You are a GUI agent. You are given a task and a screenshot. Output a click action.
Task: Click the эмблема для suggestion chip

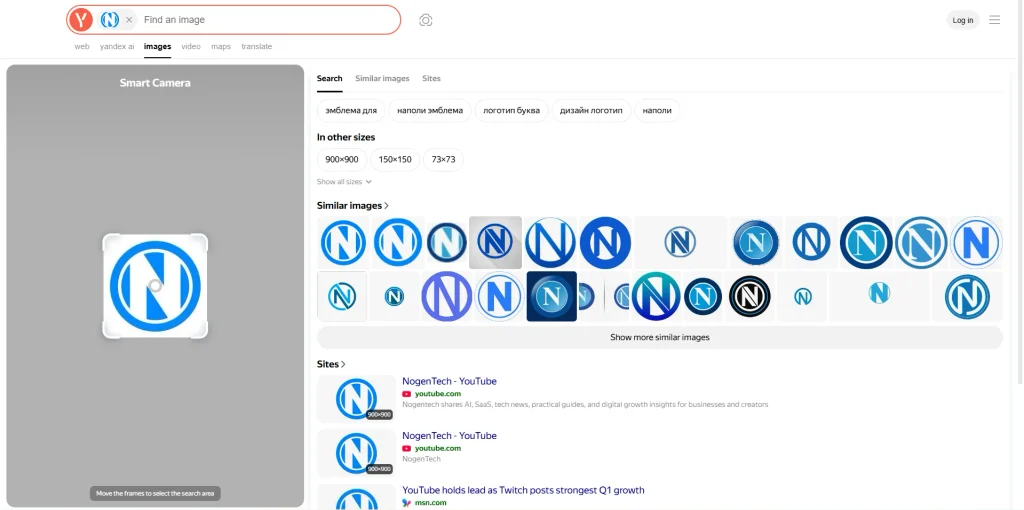click(x=351, y=110)
